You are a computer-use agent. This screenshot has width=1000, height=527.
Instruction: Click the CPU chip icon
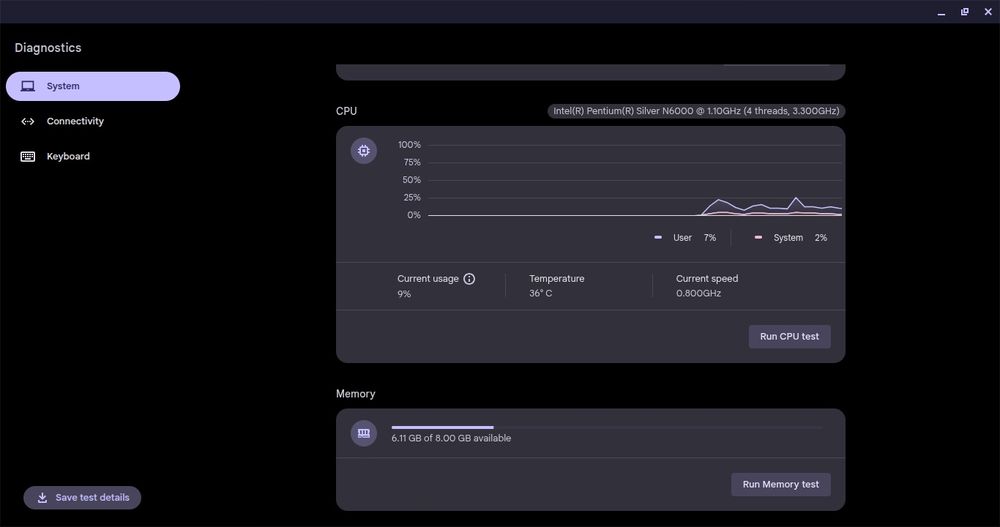364,151
